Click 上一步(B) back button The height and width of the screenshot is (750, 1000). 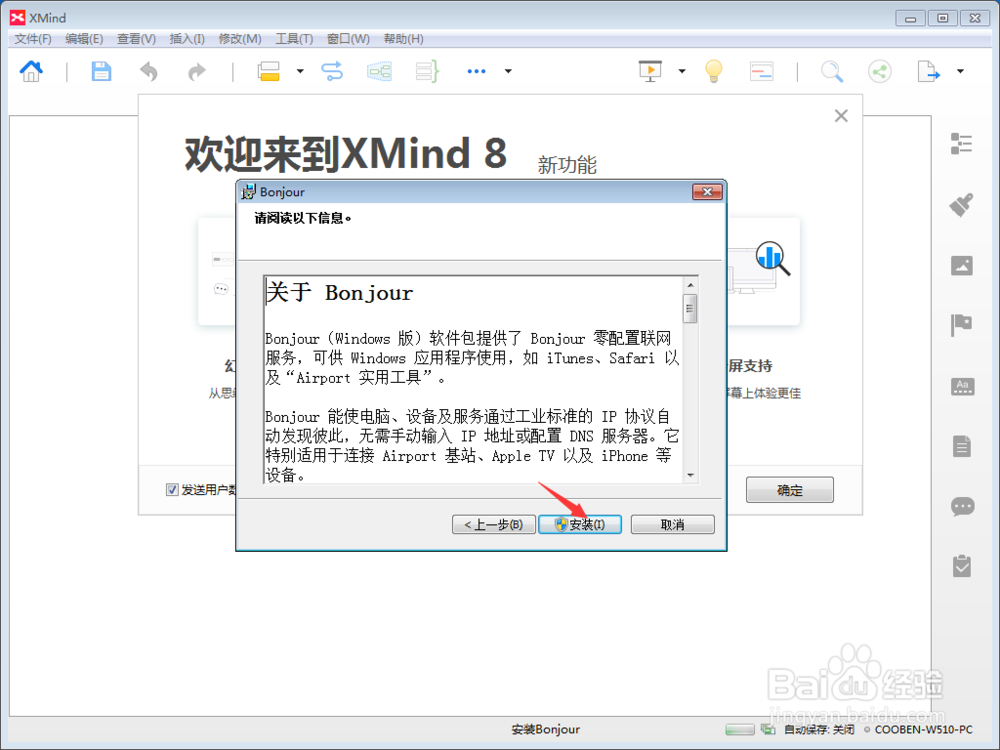(494, 524)
